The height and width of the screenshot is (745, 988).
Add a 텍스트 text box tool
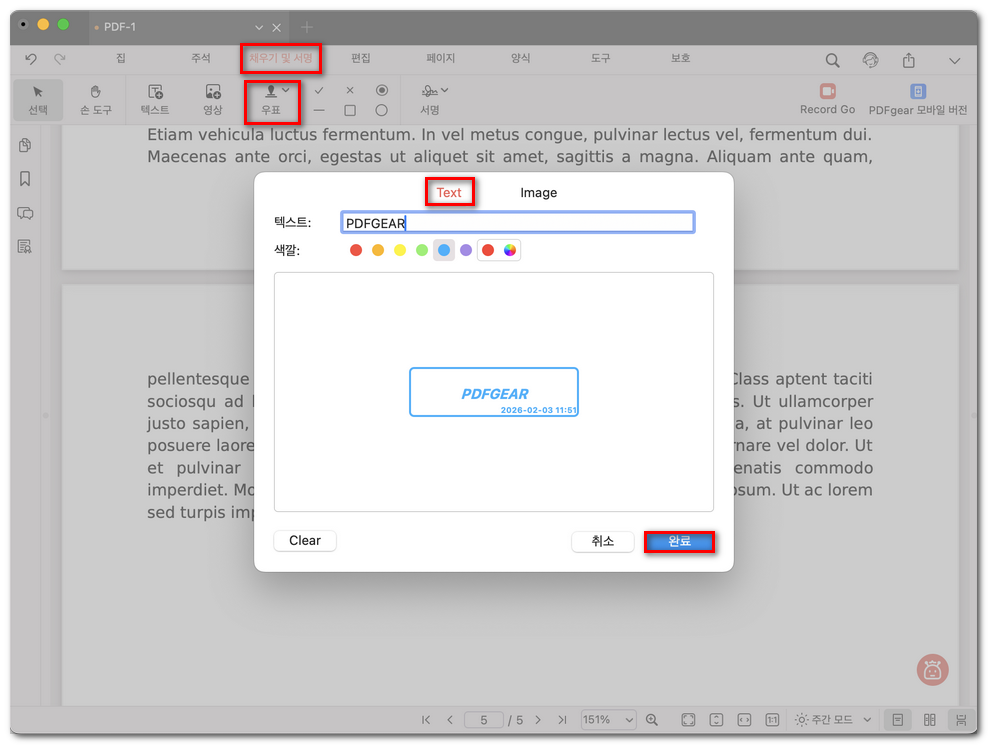(155, 100)
